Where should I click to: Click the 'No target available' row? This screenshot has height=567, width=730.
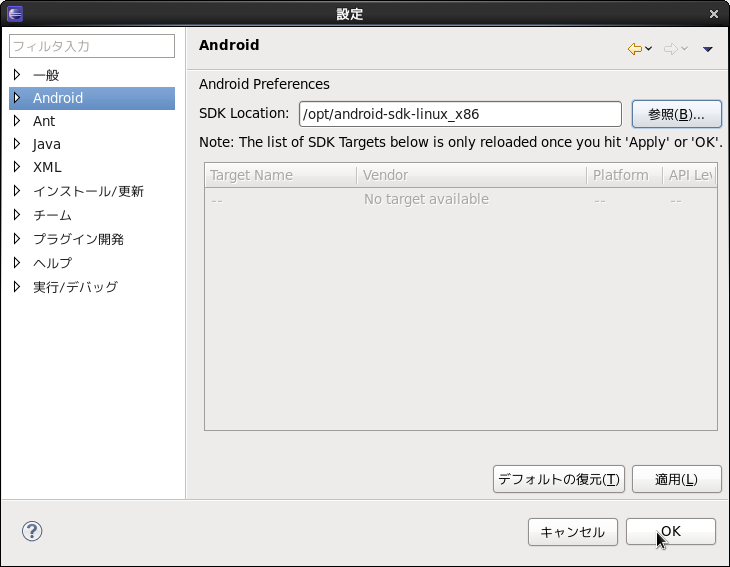(460, 200)
